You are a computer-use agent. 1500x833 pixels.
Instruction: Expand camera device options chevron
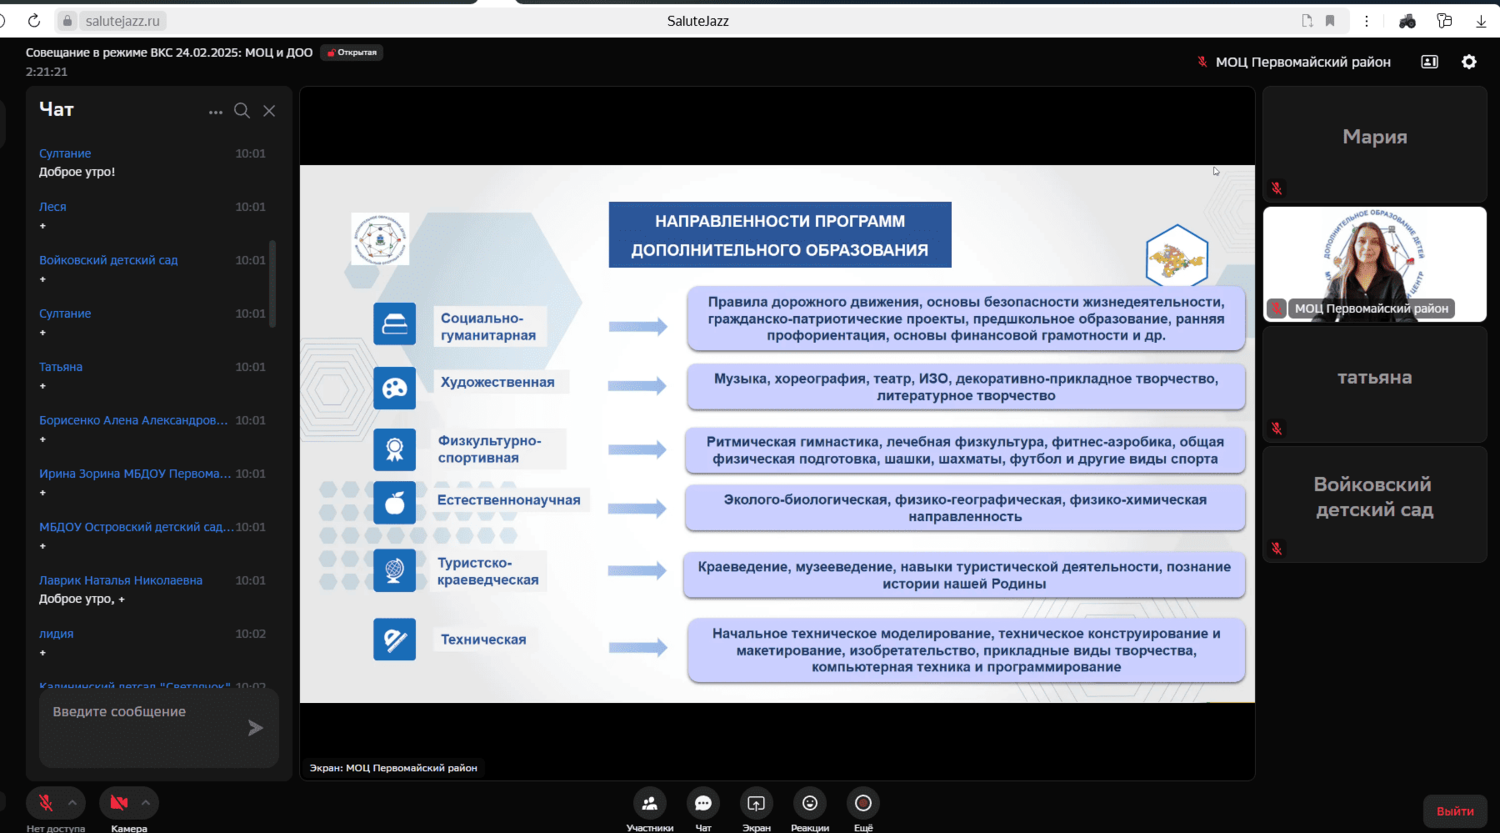click(146, 802)
